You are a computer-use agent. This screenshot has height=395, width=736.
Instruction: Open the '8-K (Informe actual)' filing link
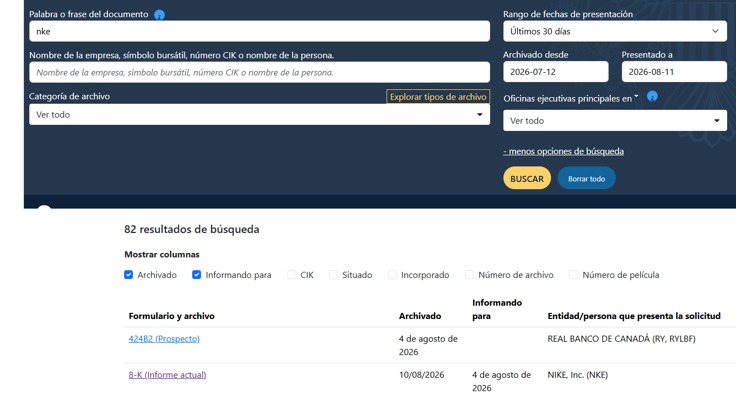click(x=167, y=375)
